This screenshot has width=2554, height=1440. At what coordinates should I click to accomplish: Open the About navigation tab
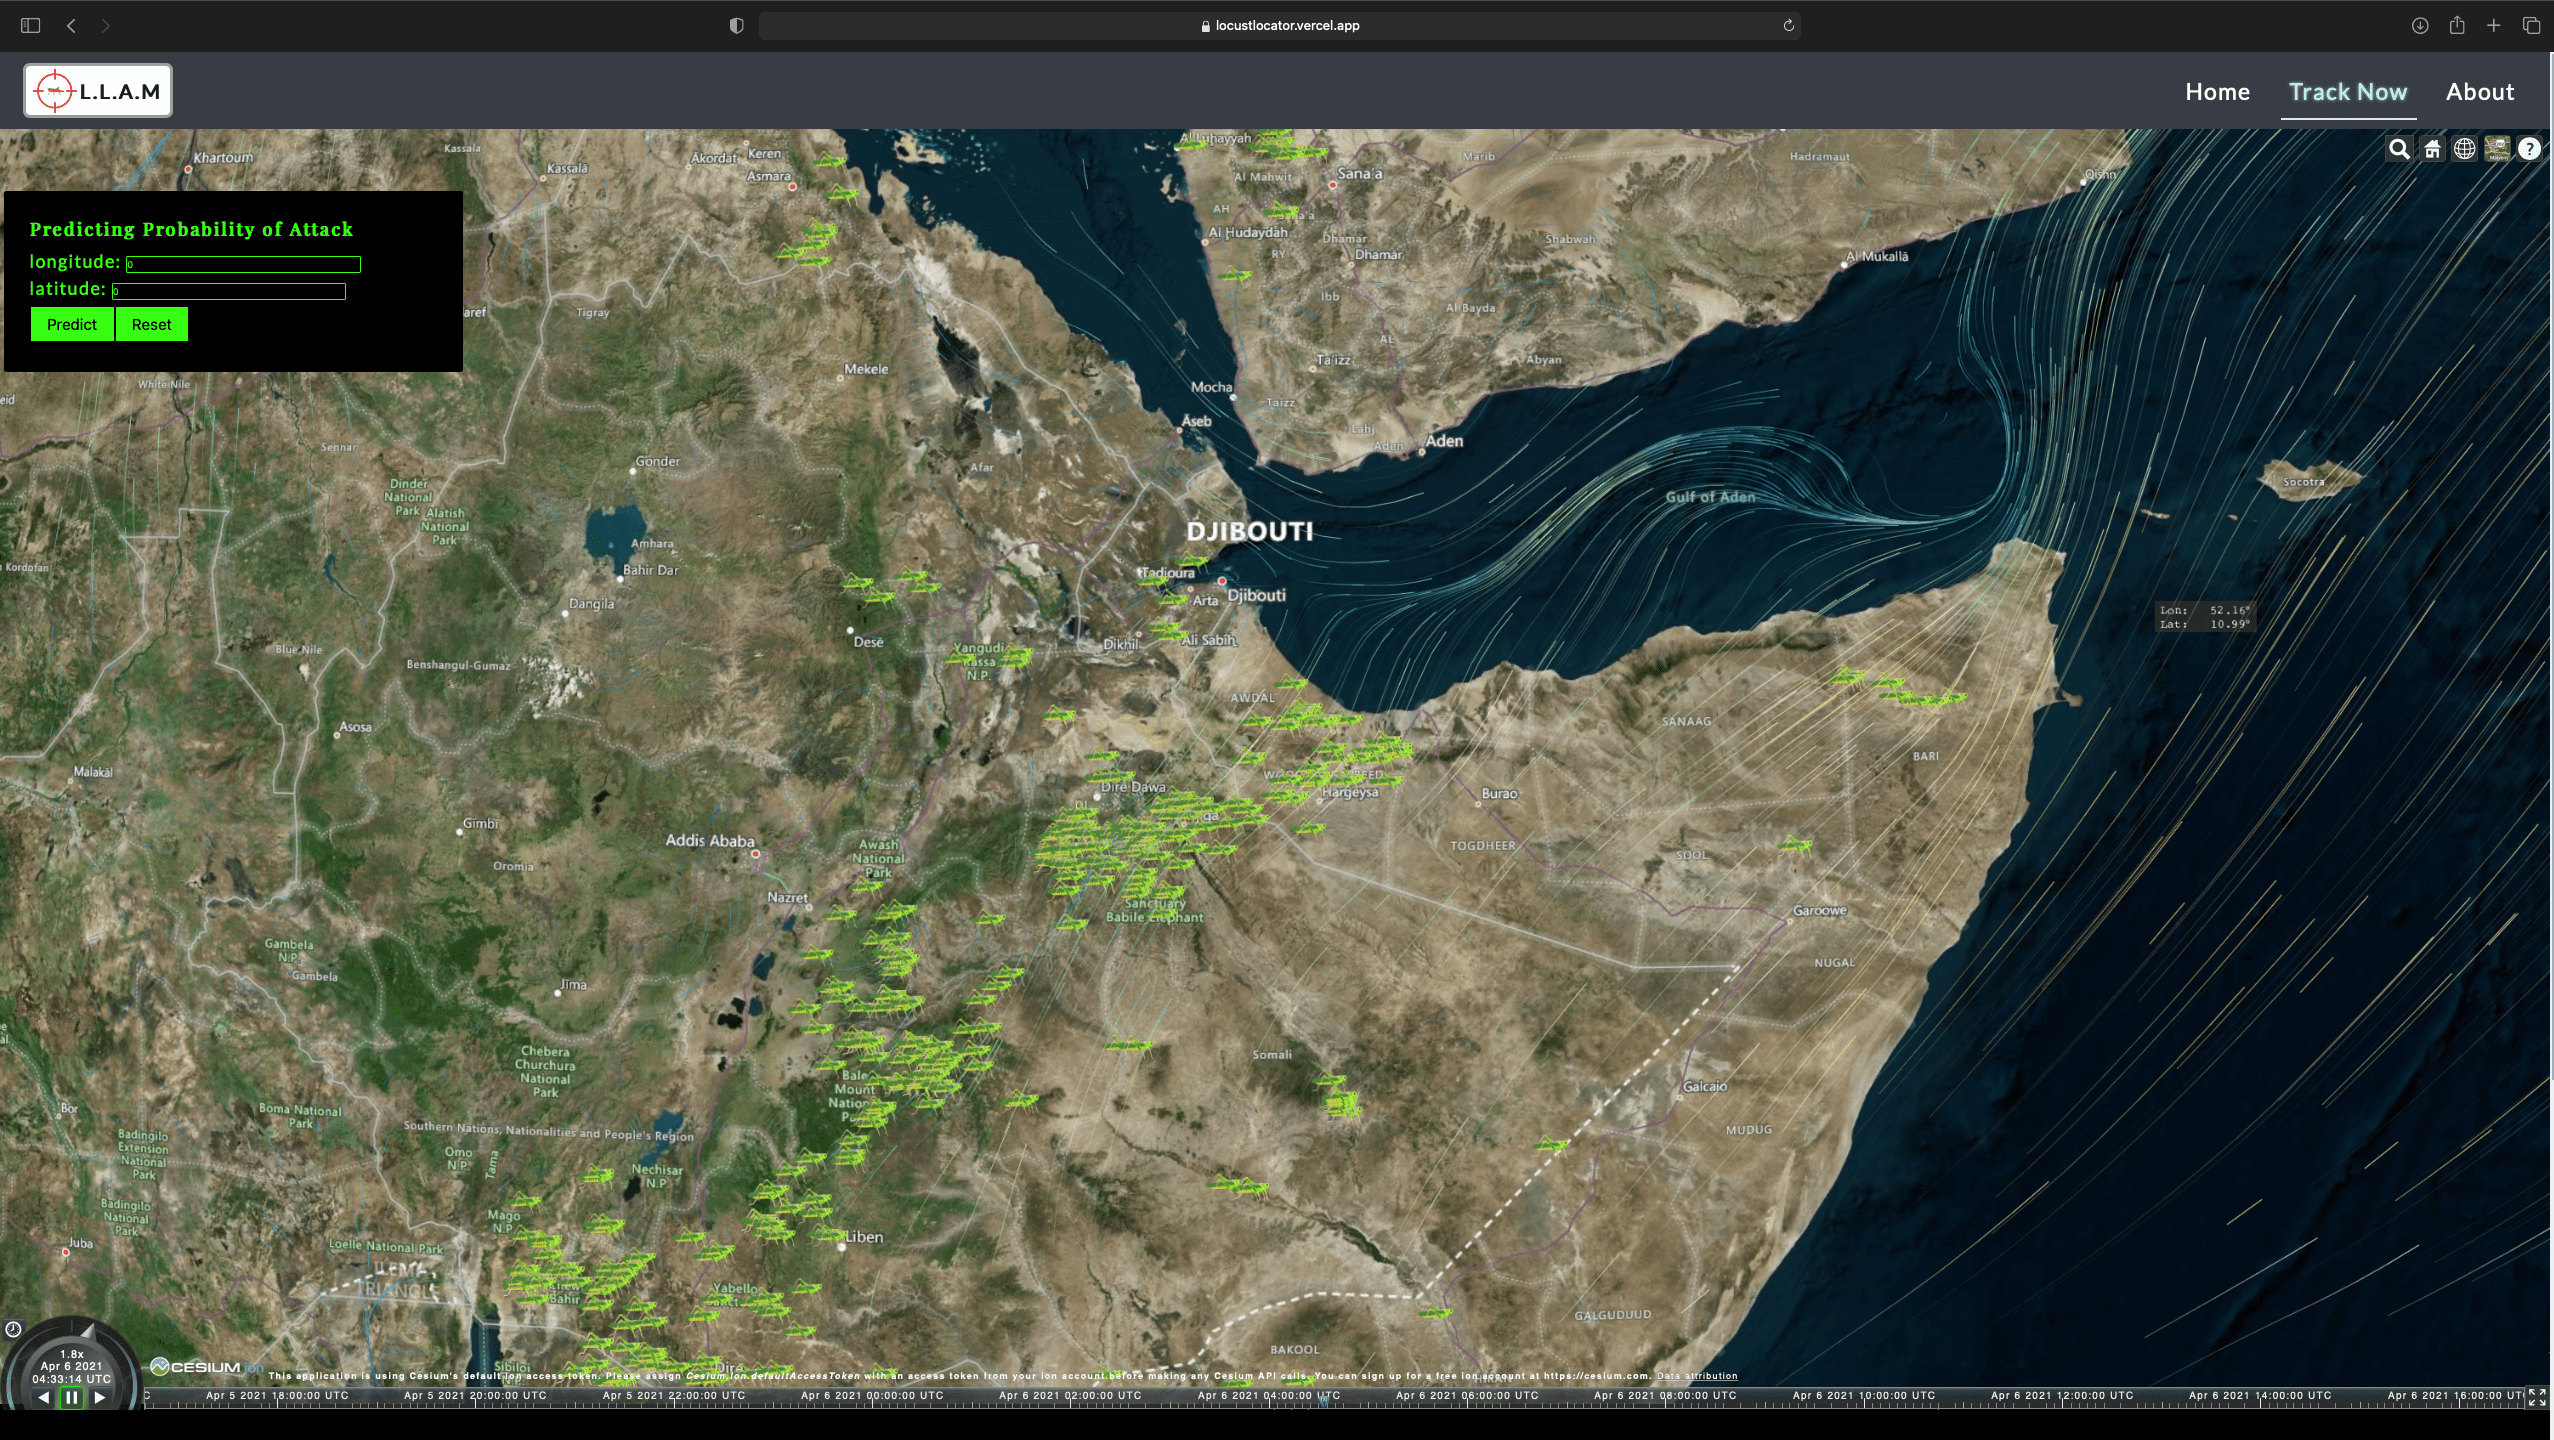click(2479, 92)
